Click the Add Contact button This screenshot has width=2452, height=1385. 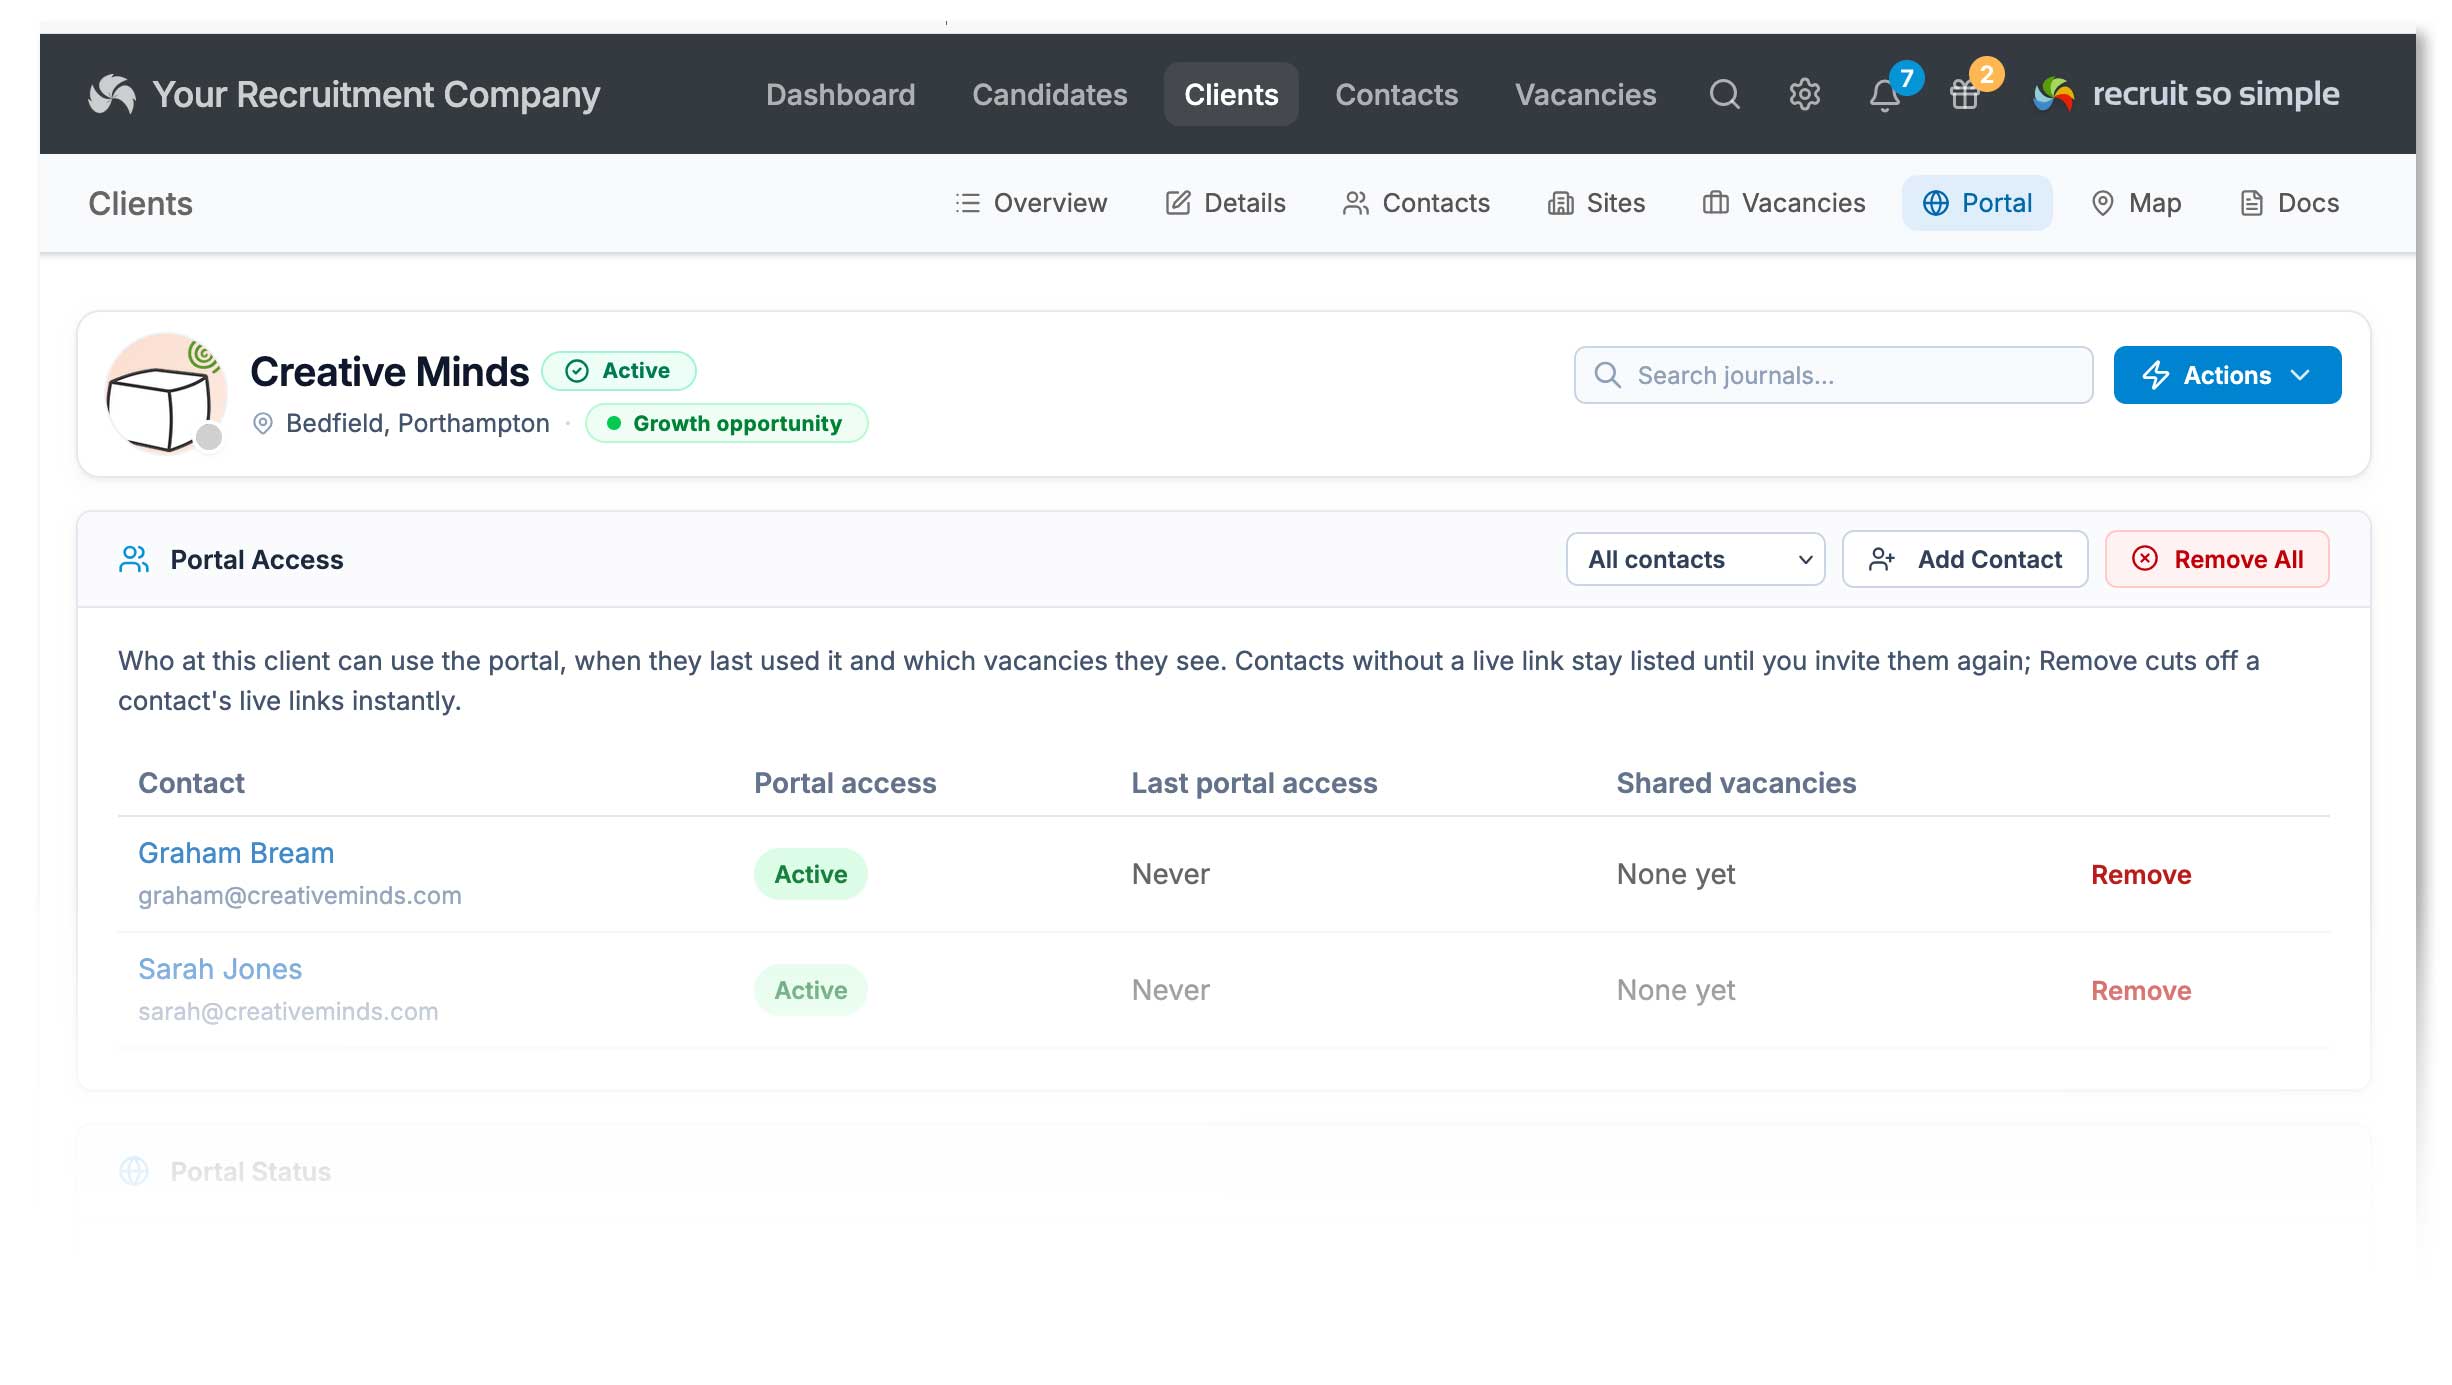pyautogui.click(x=1965, y=559)
